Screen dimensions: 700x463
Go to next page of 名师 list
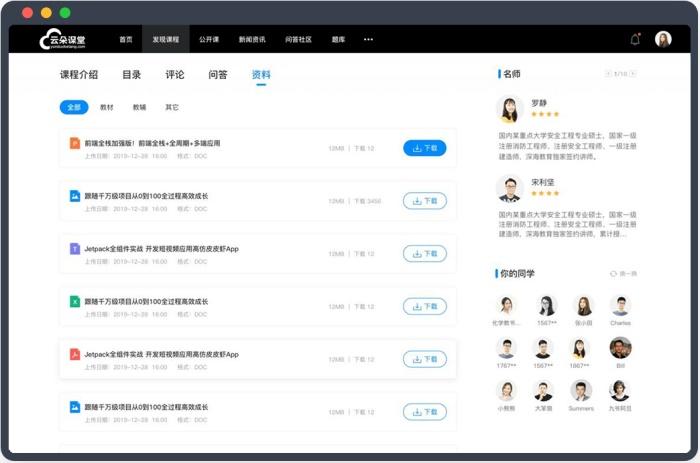pyautogui.click(x=633, y=74)
